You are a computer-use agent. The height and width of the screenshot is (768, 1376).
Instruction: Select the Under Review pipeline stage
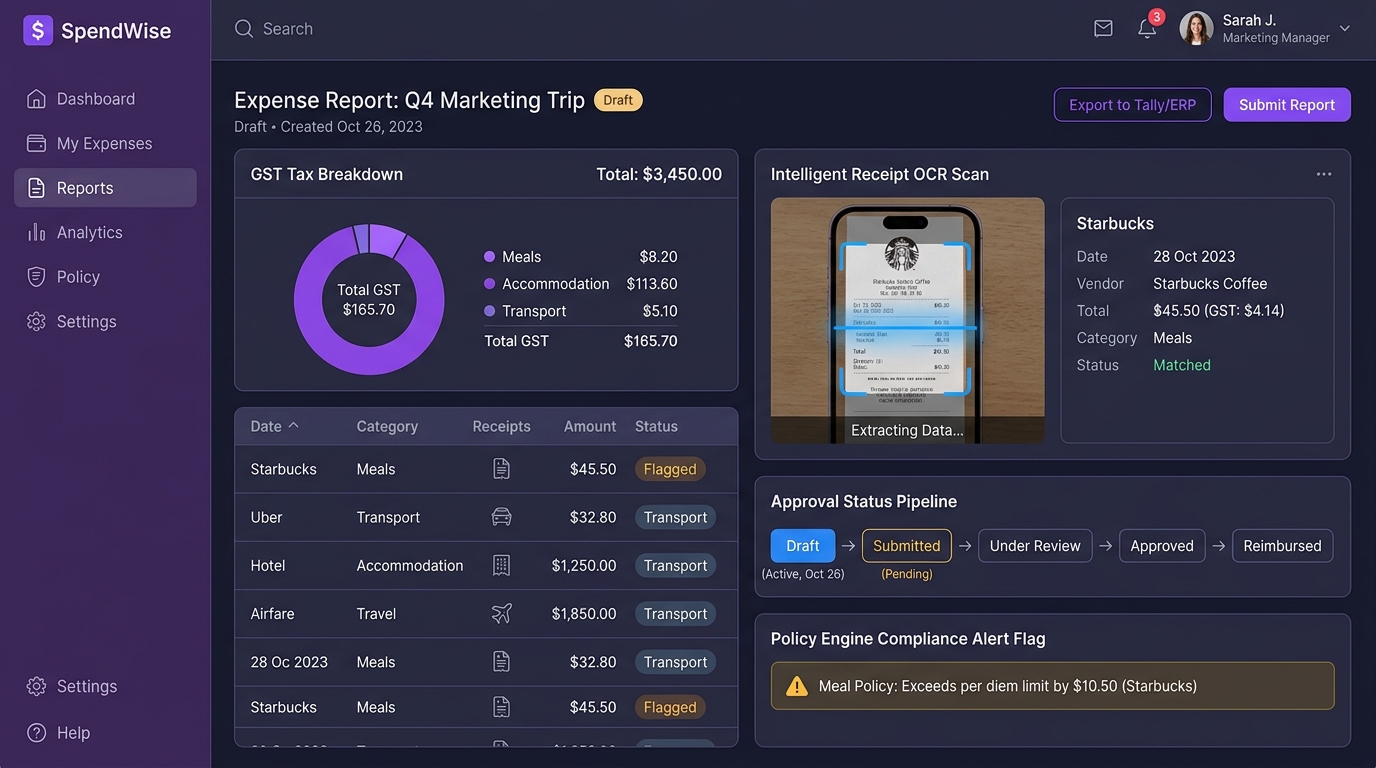tap(1035, 546)
